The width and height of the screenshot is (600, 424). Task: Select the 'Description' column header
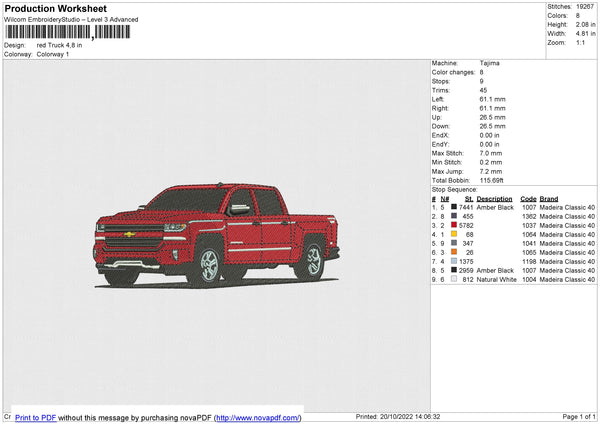coord(494,199)
